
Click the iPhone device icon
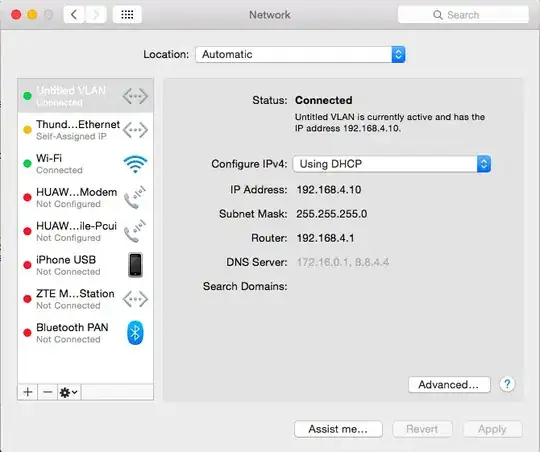(x=135, y=265)
